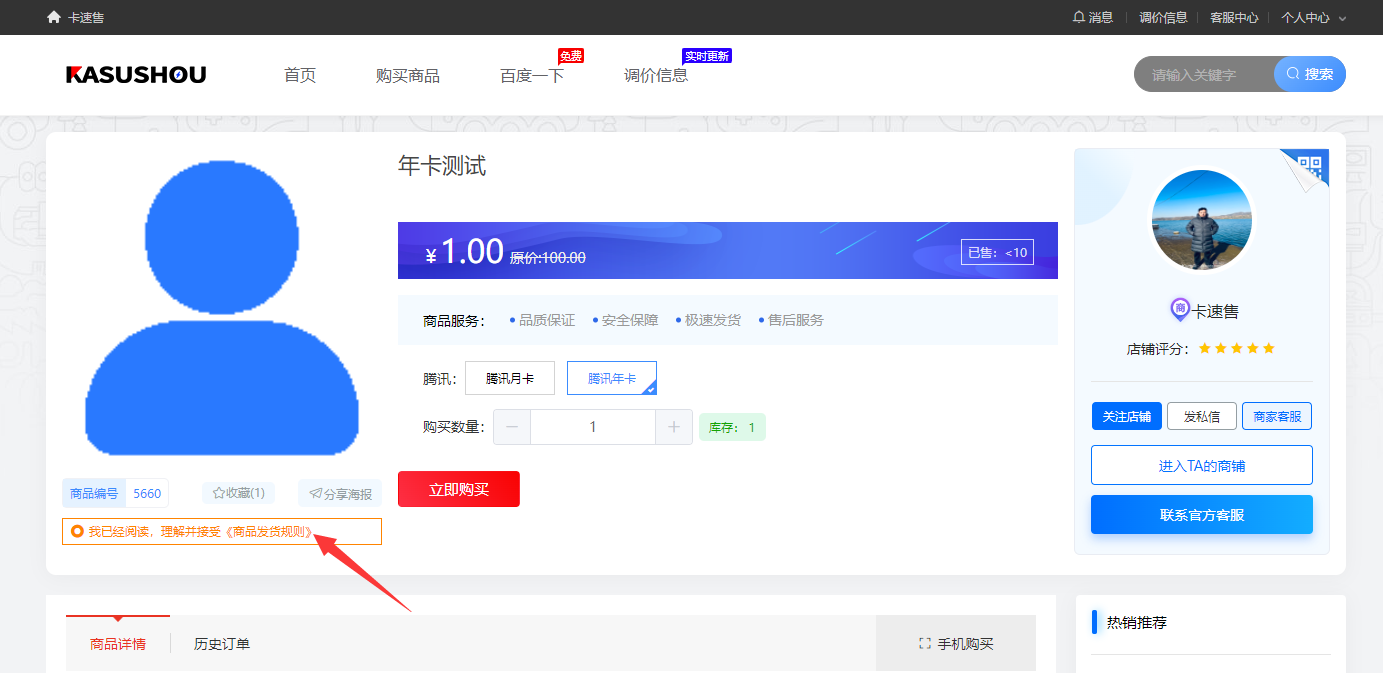
Task: Switch to the 商品详情 tab
Action: click(x=118, y=644)
